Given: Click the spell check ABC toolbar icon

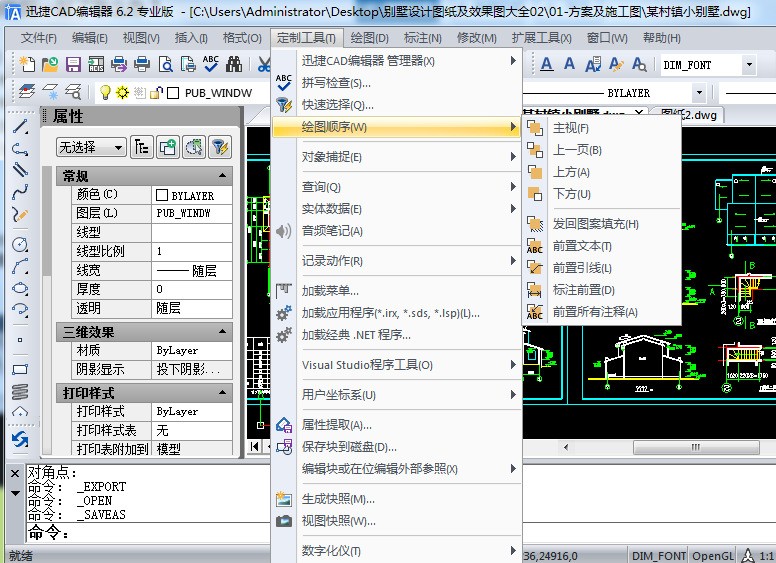Looking at the screenshot, I should click(210, 64).
